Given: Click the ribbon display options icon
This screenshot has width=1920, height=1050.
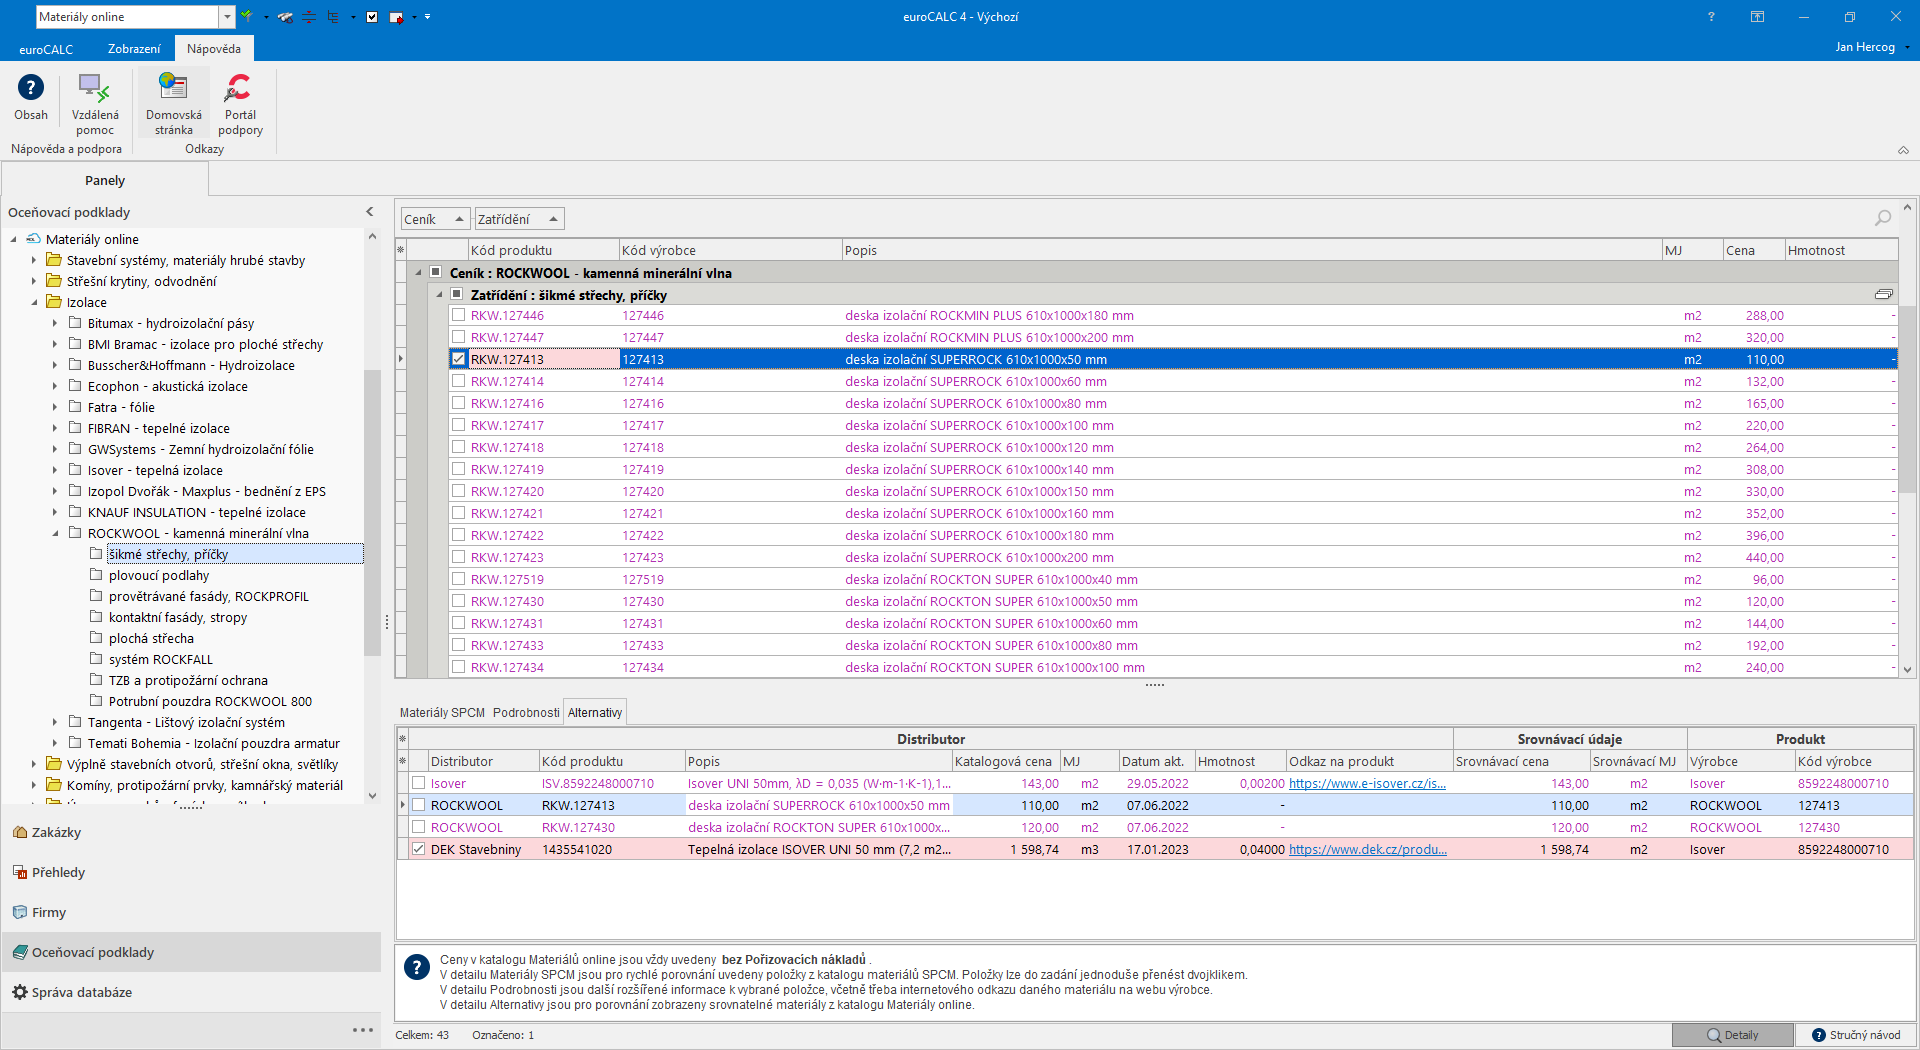Looking at the screenshot, I should 1757,17.
